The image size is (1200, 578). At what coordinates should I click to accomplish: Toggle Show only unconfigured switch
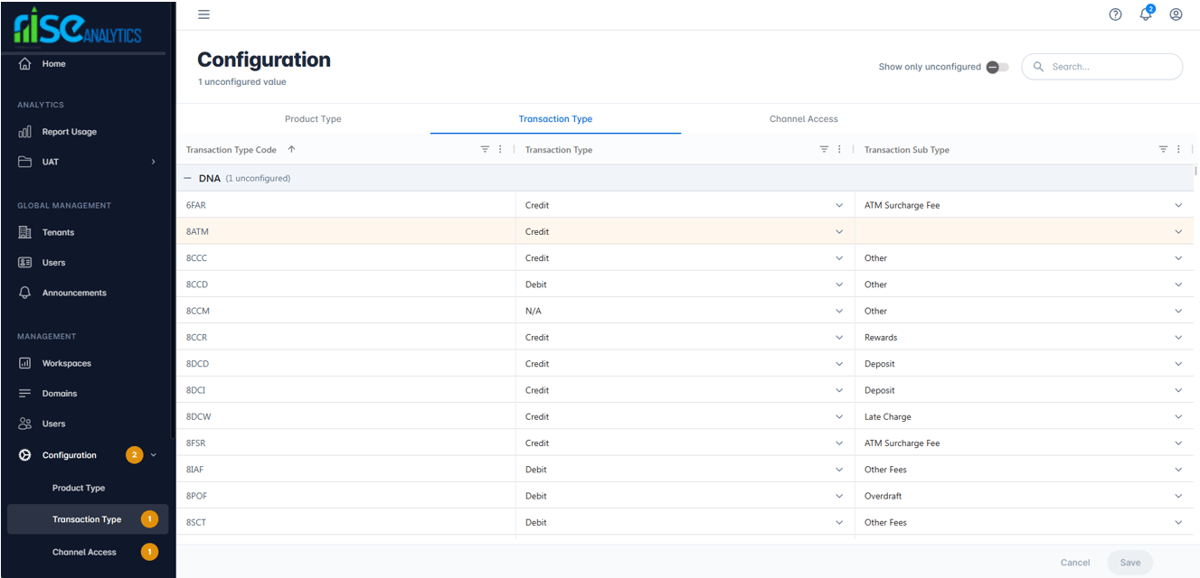pyautogui.click(x=997, y=67)
